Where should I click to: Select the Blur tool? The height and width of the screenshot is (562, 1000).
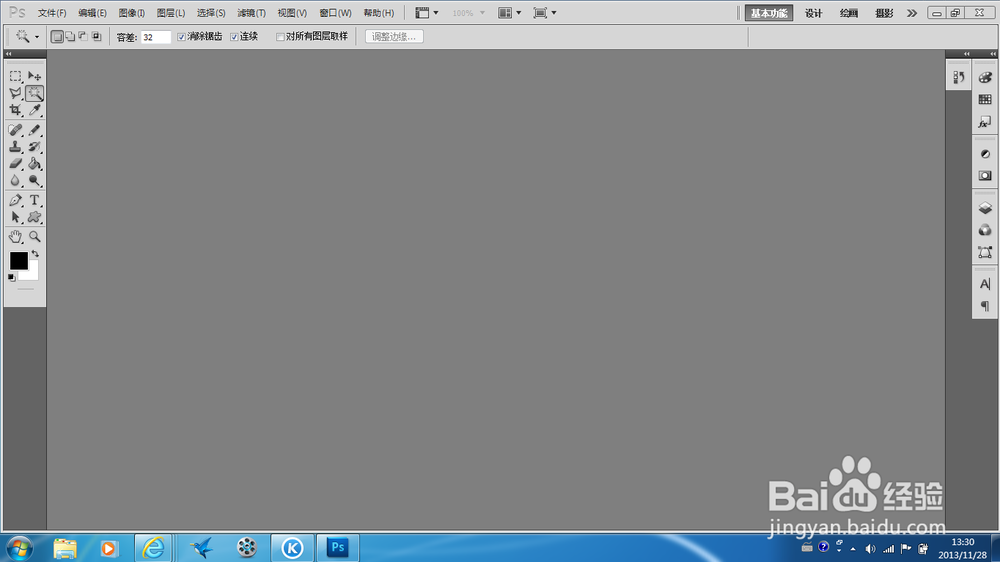point(15,181)
